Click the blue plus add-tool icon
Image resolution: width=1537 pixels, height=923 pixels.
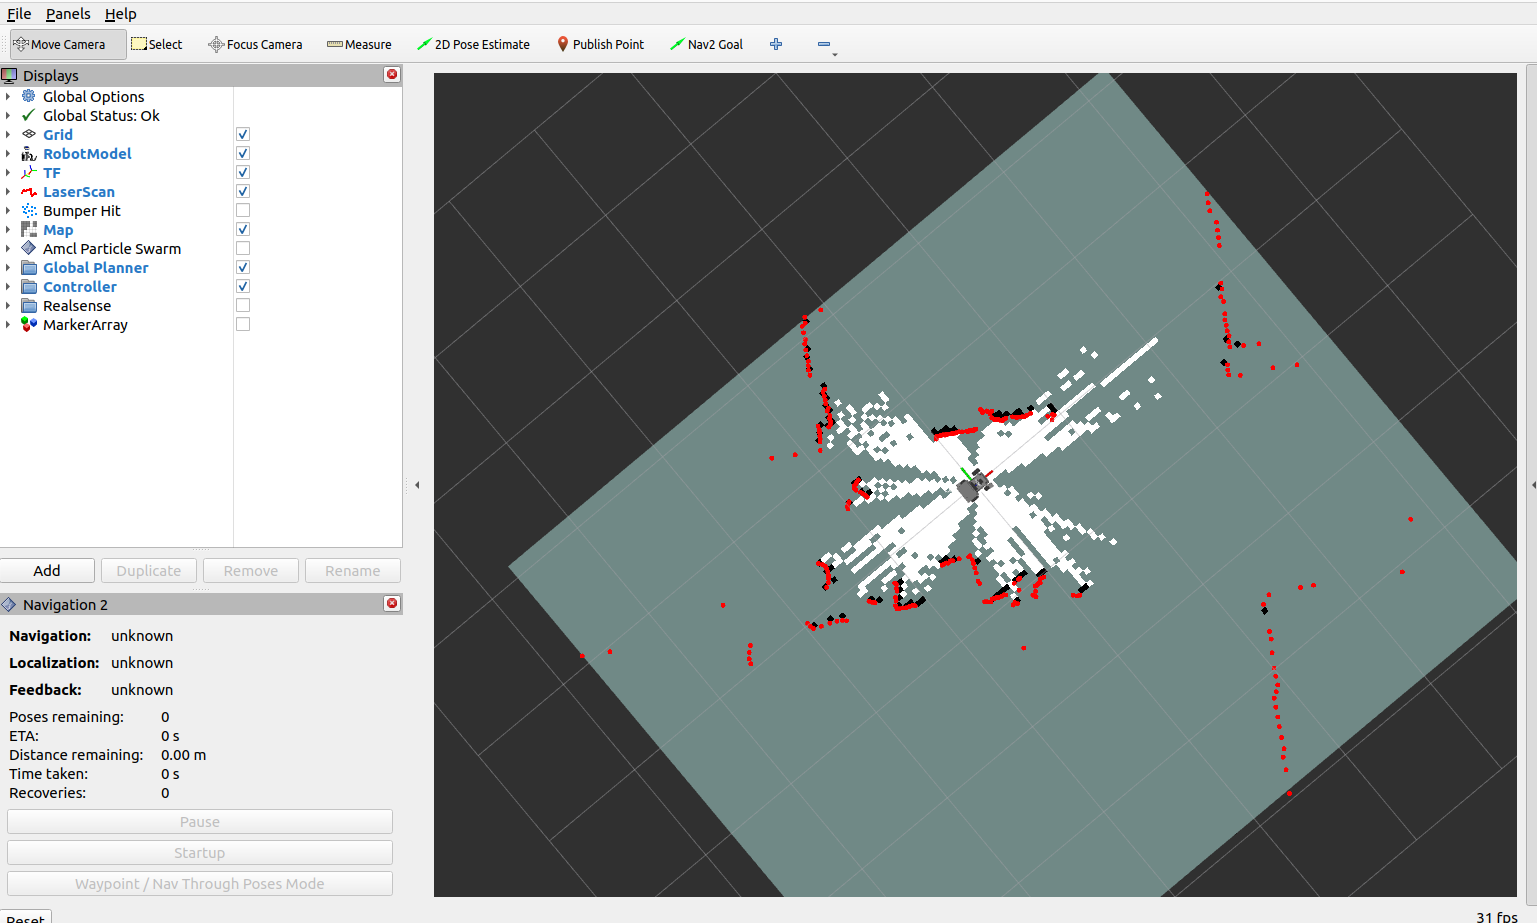click(x=776, y=44)
